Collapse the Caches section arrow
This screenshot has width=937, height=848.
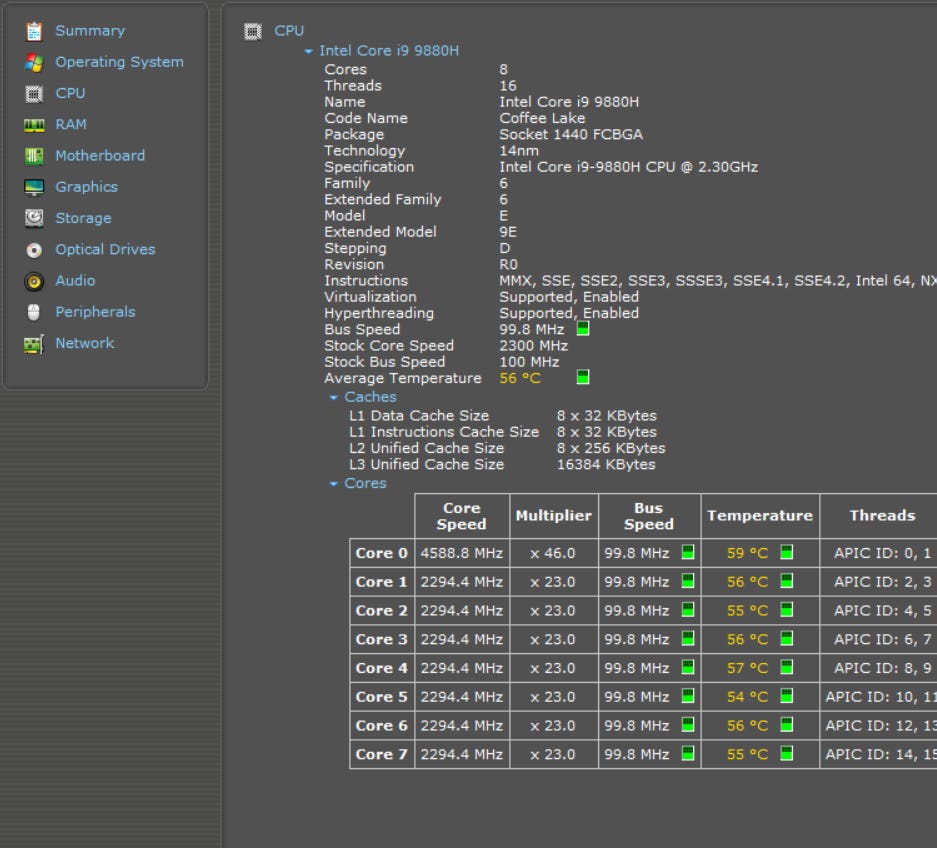click(334, 397)
